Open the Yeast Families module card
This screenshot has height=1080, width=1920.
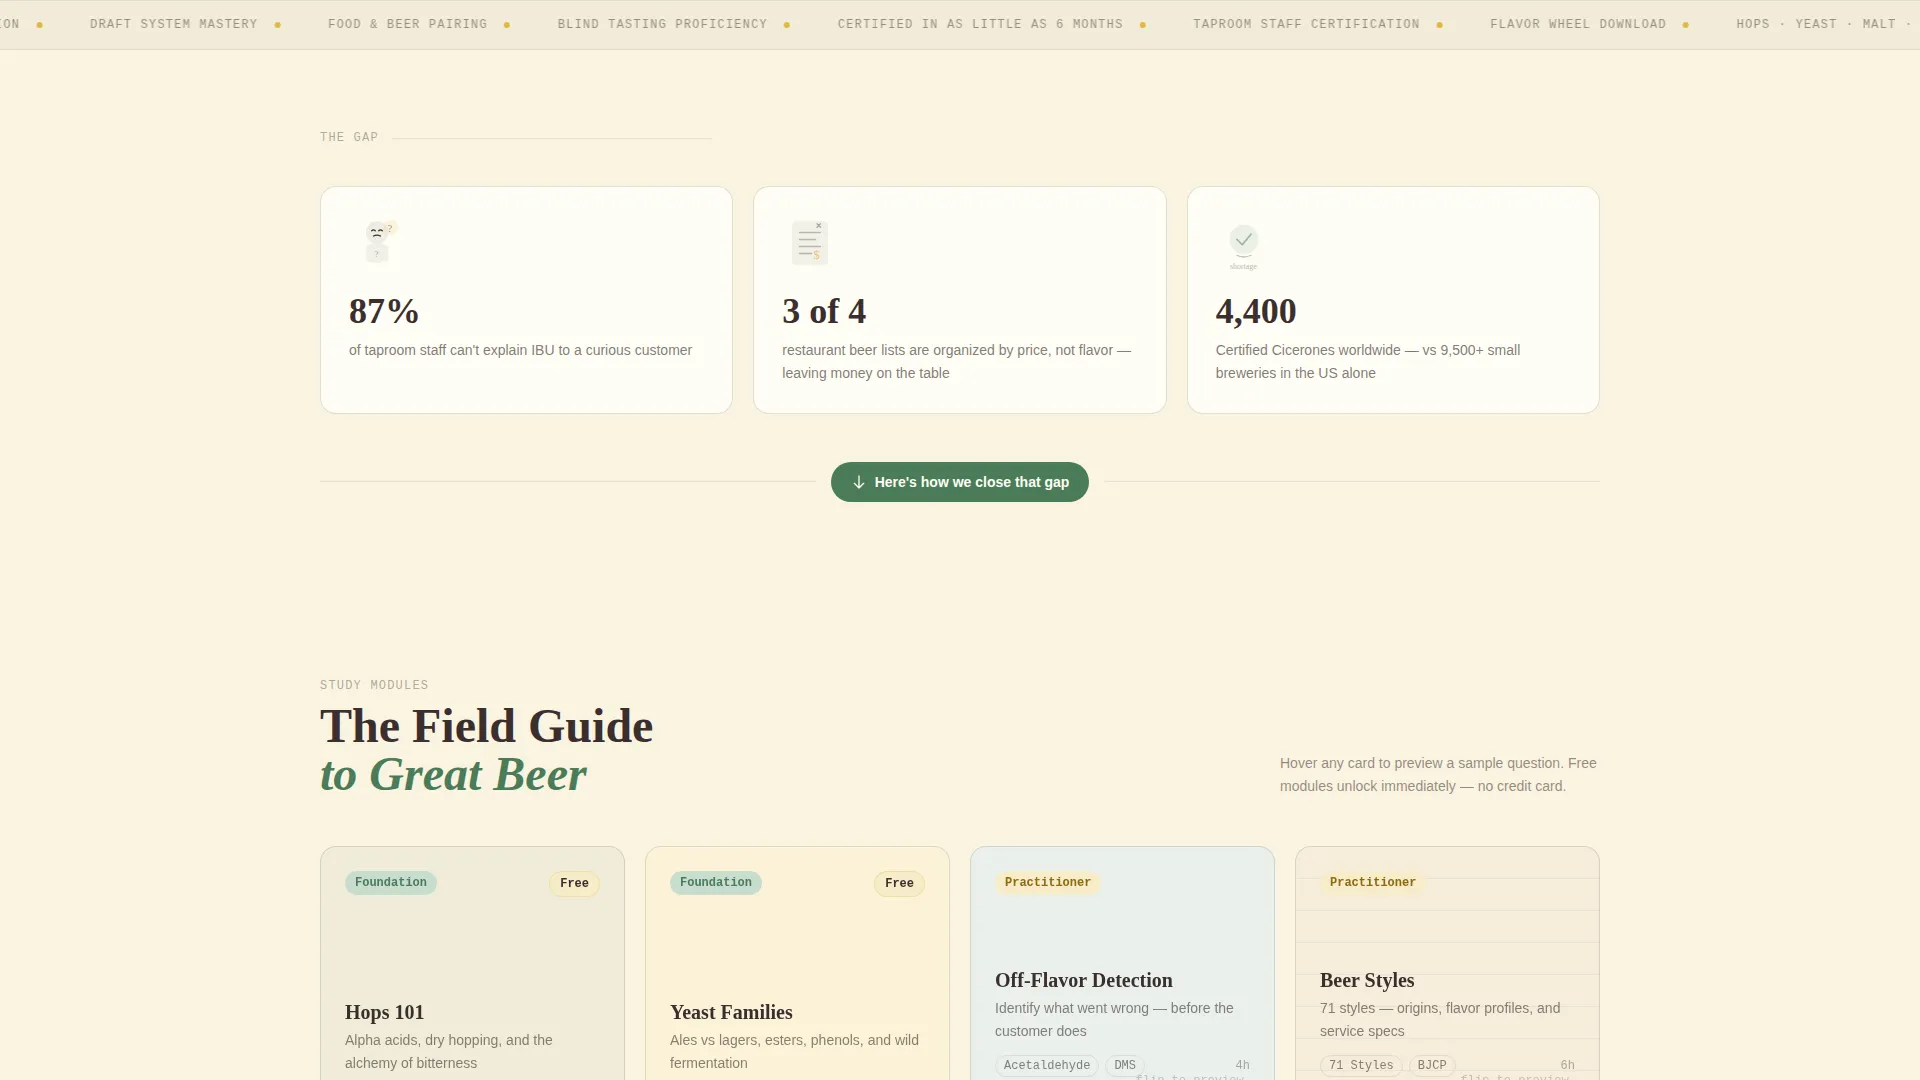(x=797, y=963)
